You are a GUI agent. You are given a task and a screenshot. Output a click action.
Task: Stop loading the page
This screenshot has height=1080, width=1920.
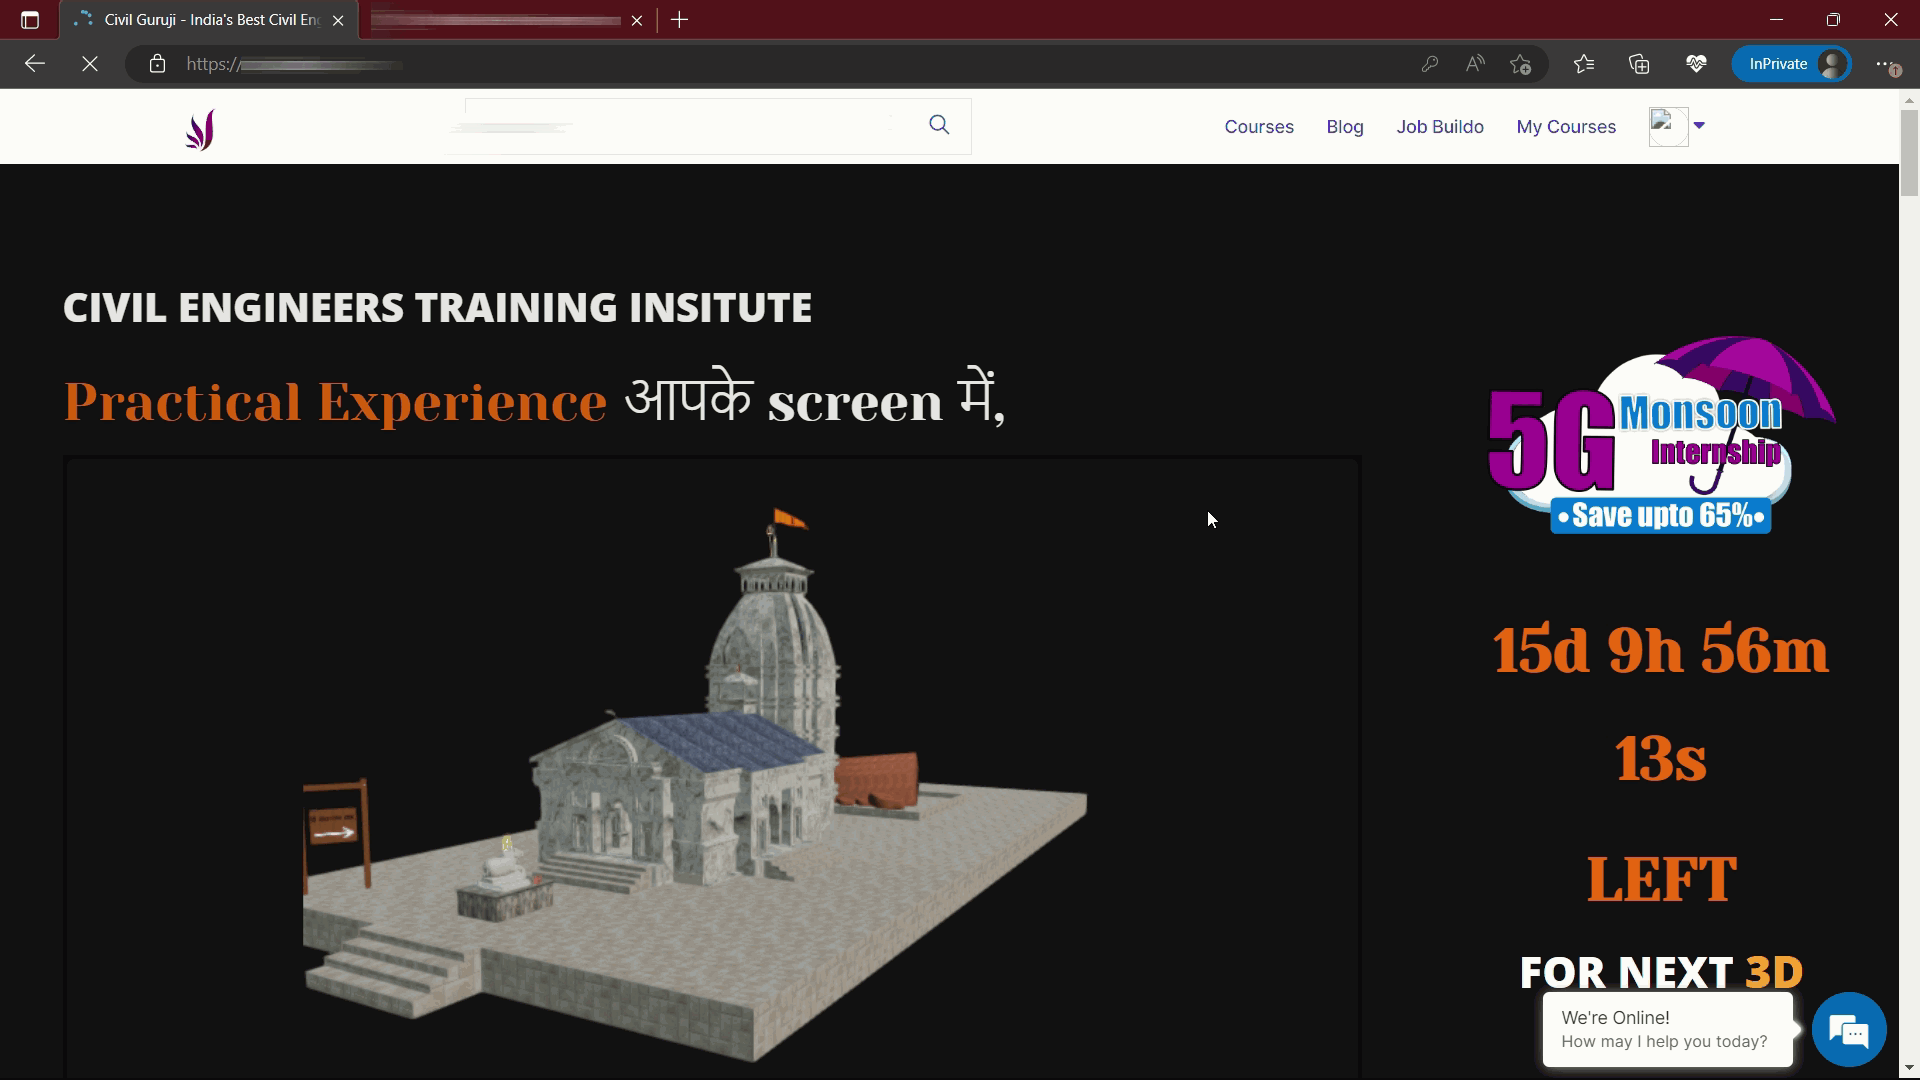(90, 64)
